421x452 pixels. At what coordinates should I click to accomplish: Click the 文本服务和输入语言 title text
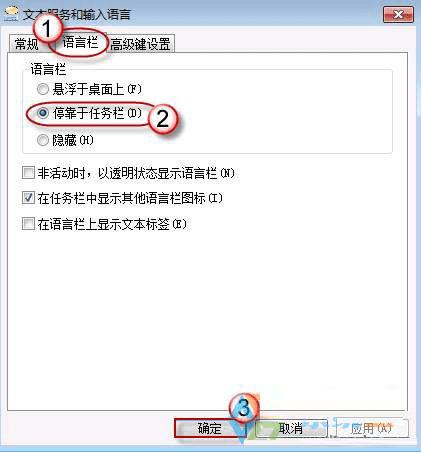(77, 15)
